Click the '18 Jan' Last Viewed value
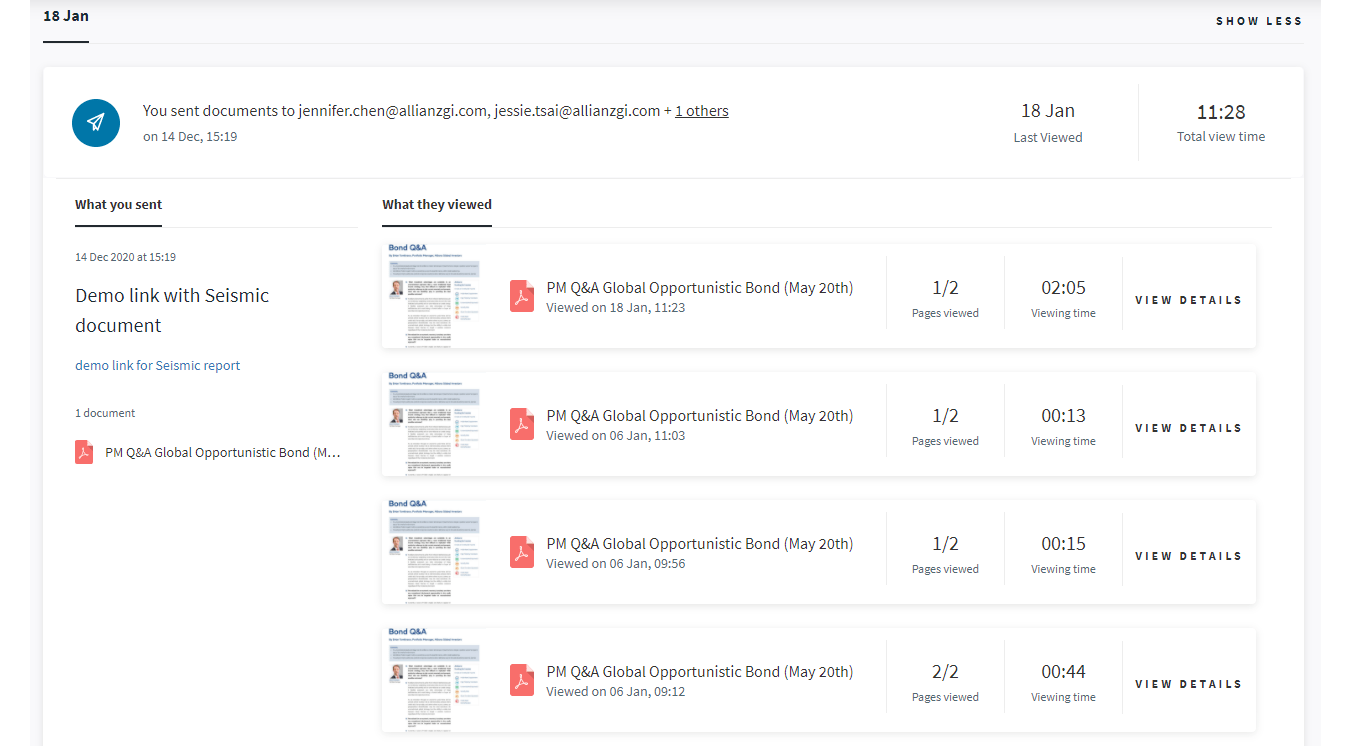Screen dimensions: 1350x746 click(1048, 111)
